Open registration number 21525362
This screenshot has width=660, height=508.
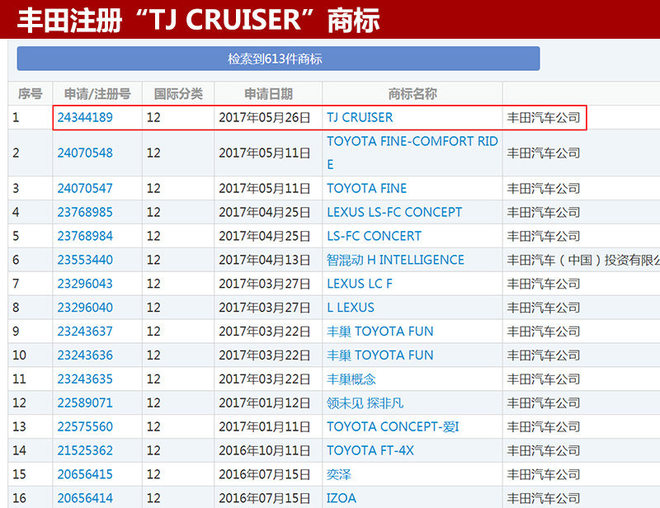(85, 451)
